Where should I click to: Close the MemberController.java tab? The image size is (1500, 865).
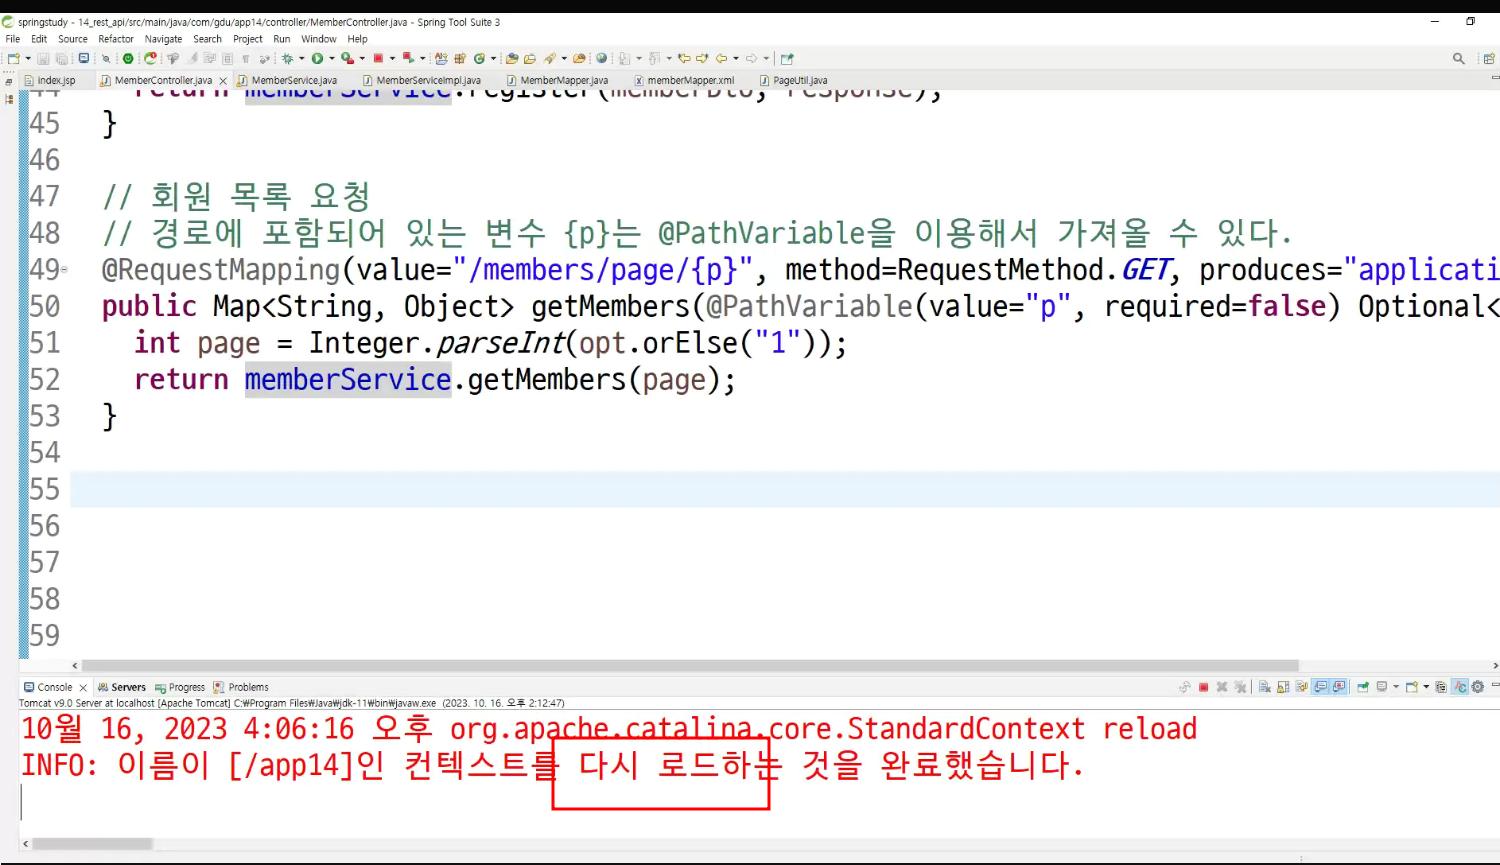point(223,80)
